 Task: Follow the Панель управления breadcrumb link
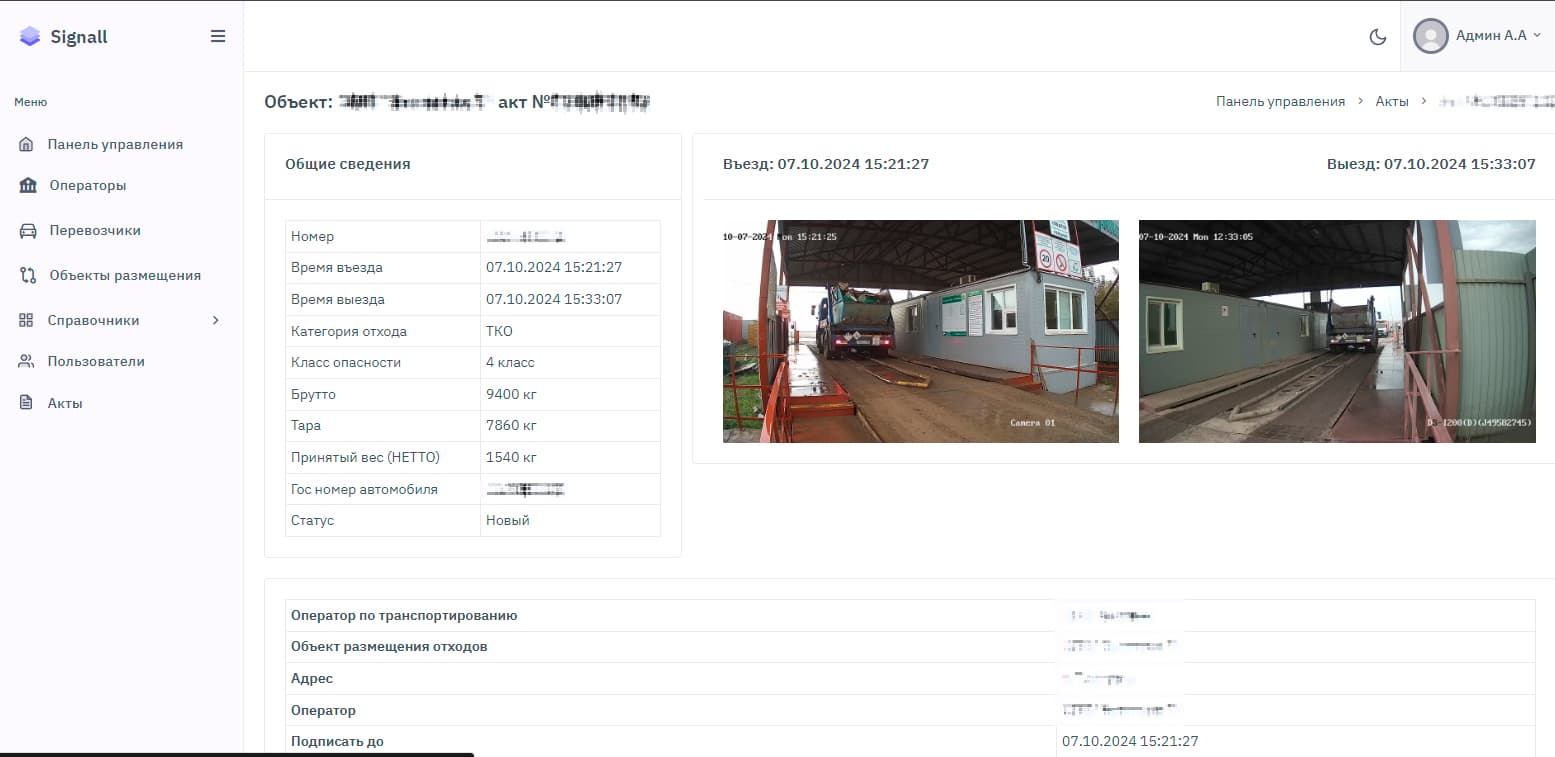point(1280,102)
